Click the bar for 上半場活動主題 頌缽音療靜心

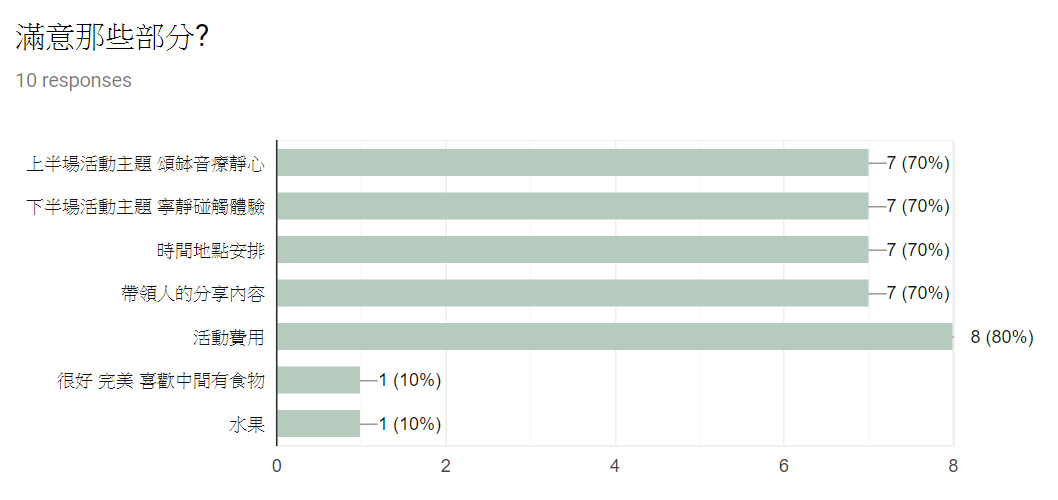click(x=572, y=163)
